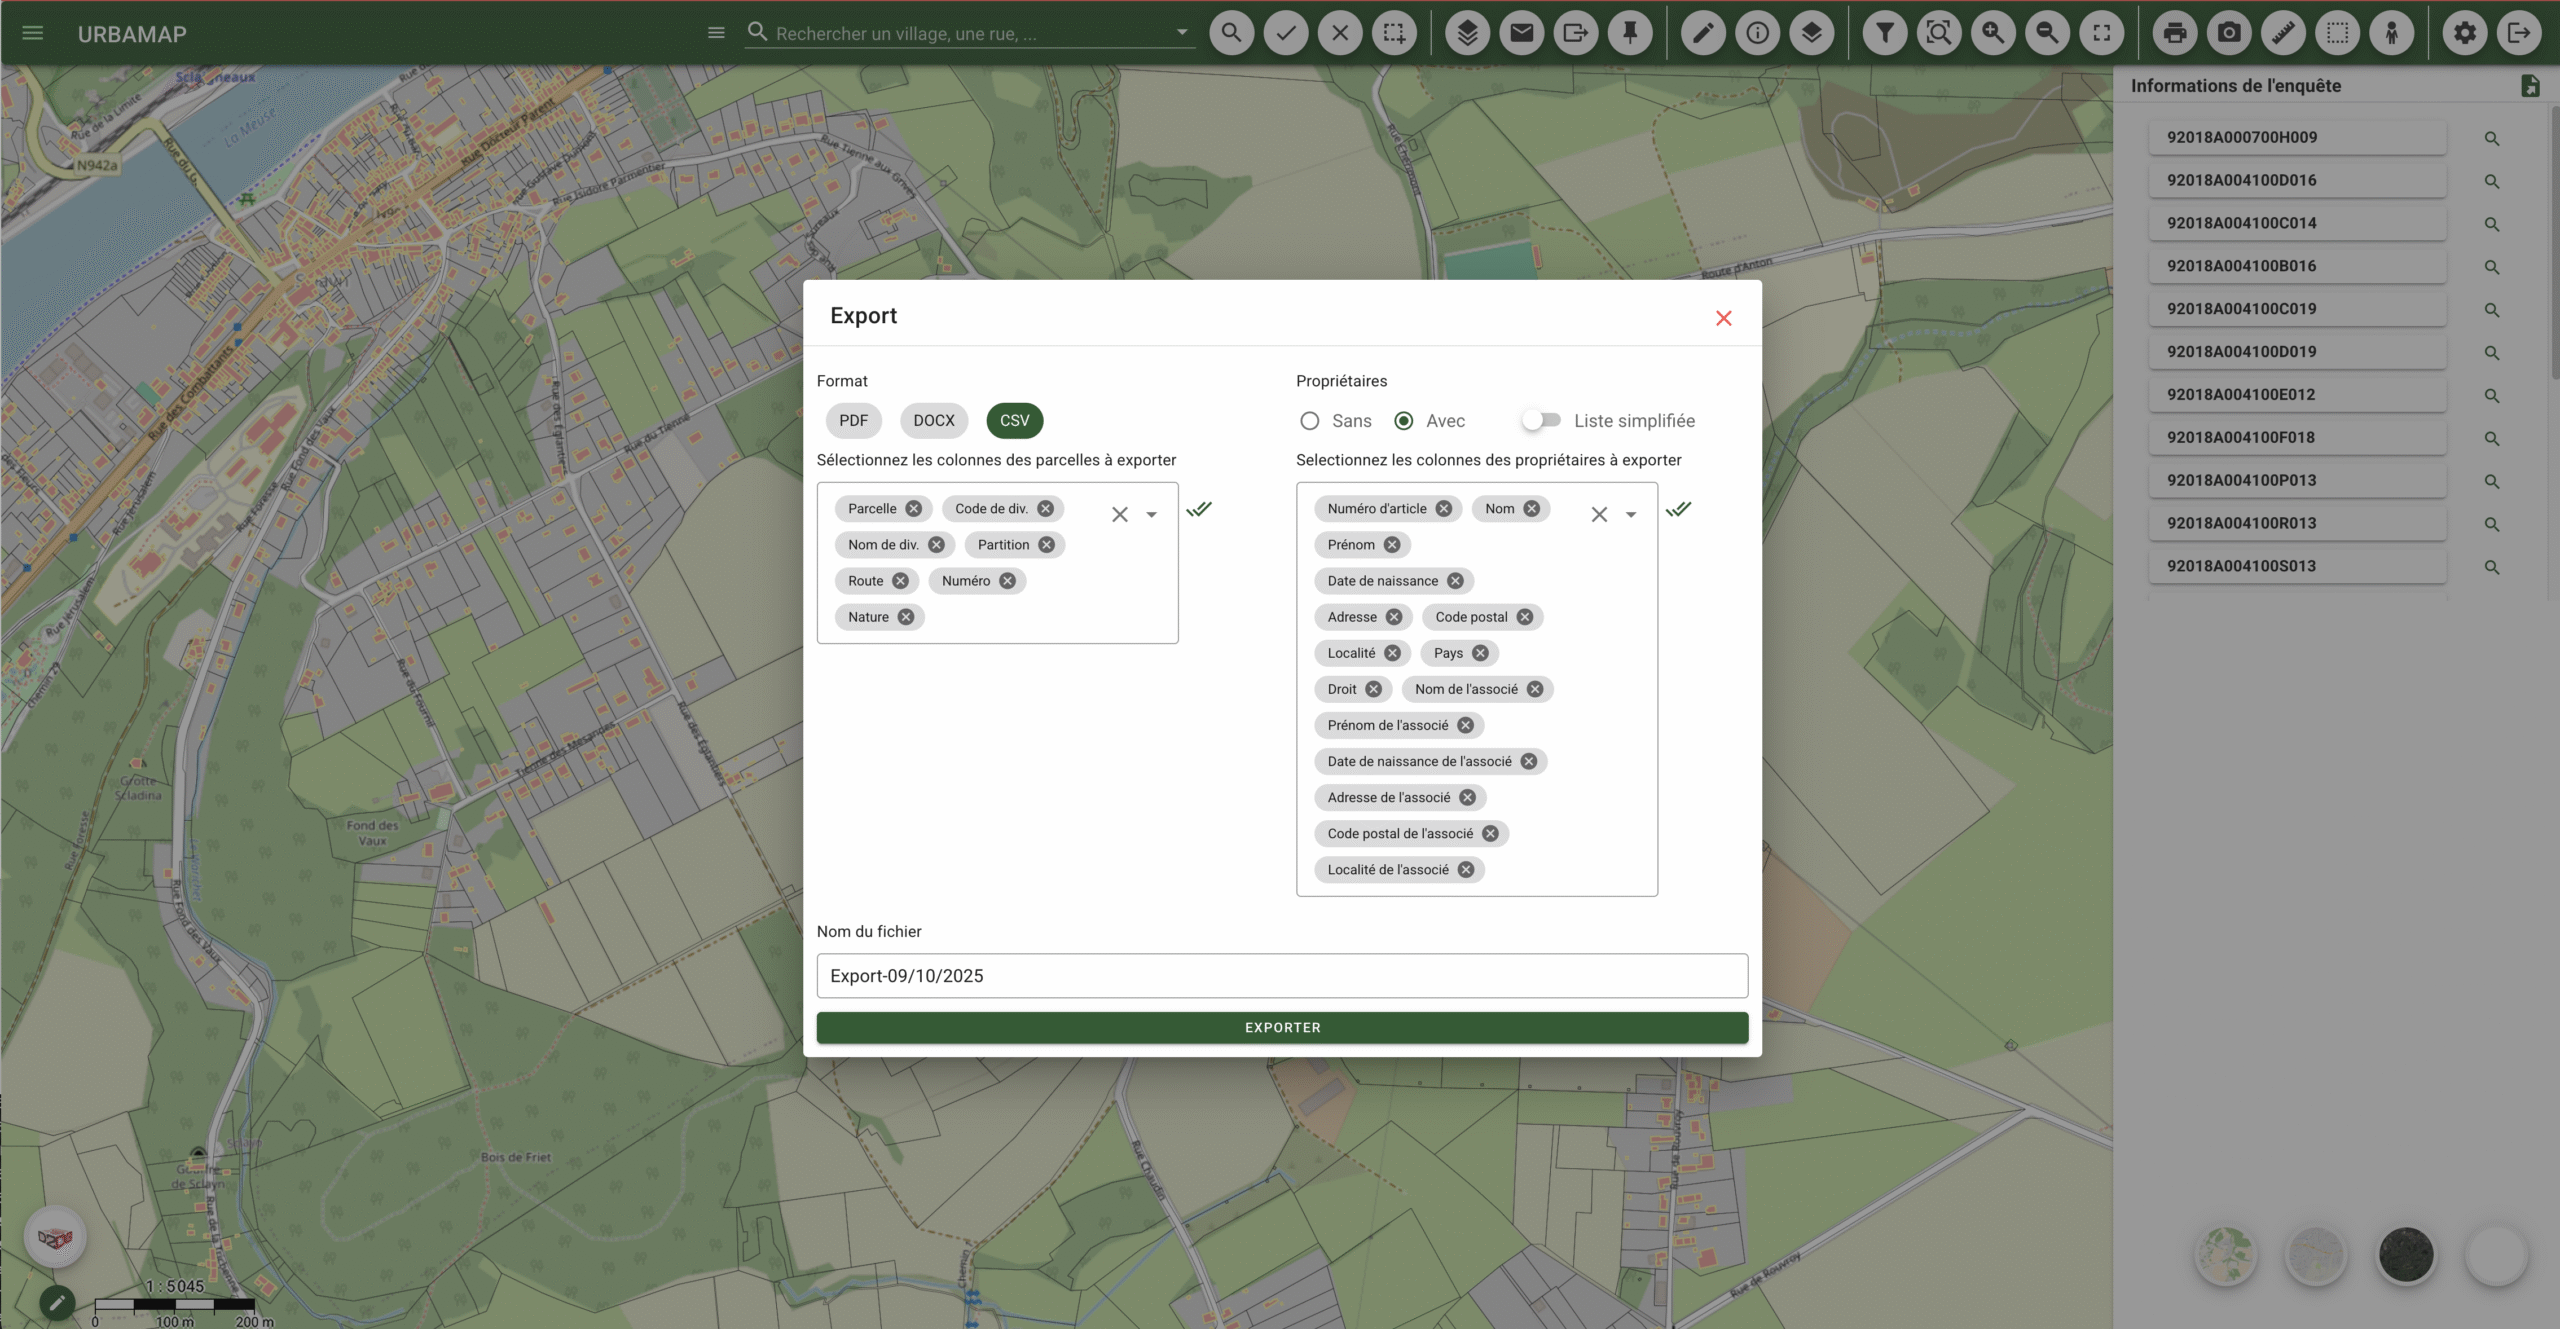Expand owner columns dropdown arrow

1631,514
